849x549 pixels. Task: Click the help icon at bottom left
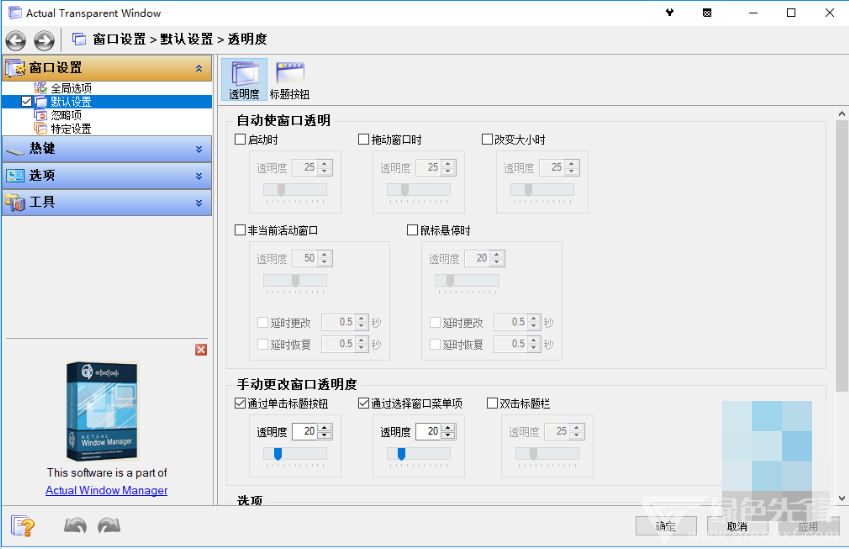pyautogui.click(x=23, y=525)
